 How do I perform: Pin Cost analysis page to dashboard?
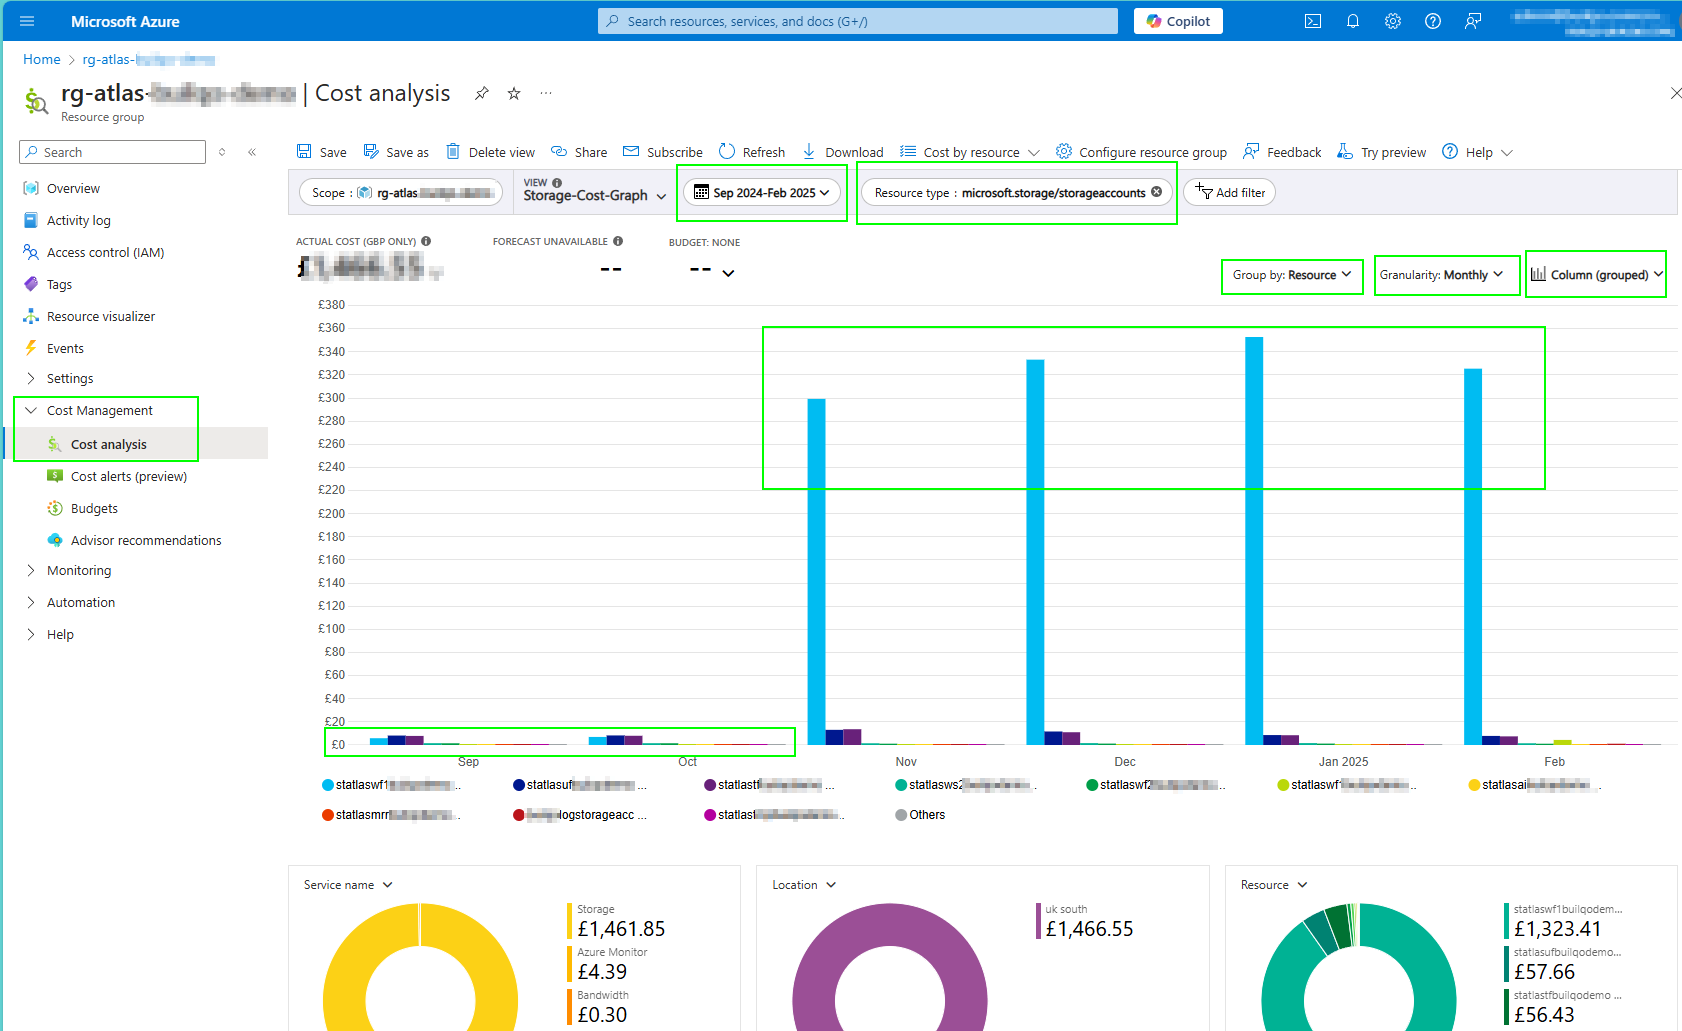[482, 93]
